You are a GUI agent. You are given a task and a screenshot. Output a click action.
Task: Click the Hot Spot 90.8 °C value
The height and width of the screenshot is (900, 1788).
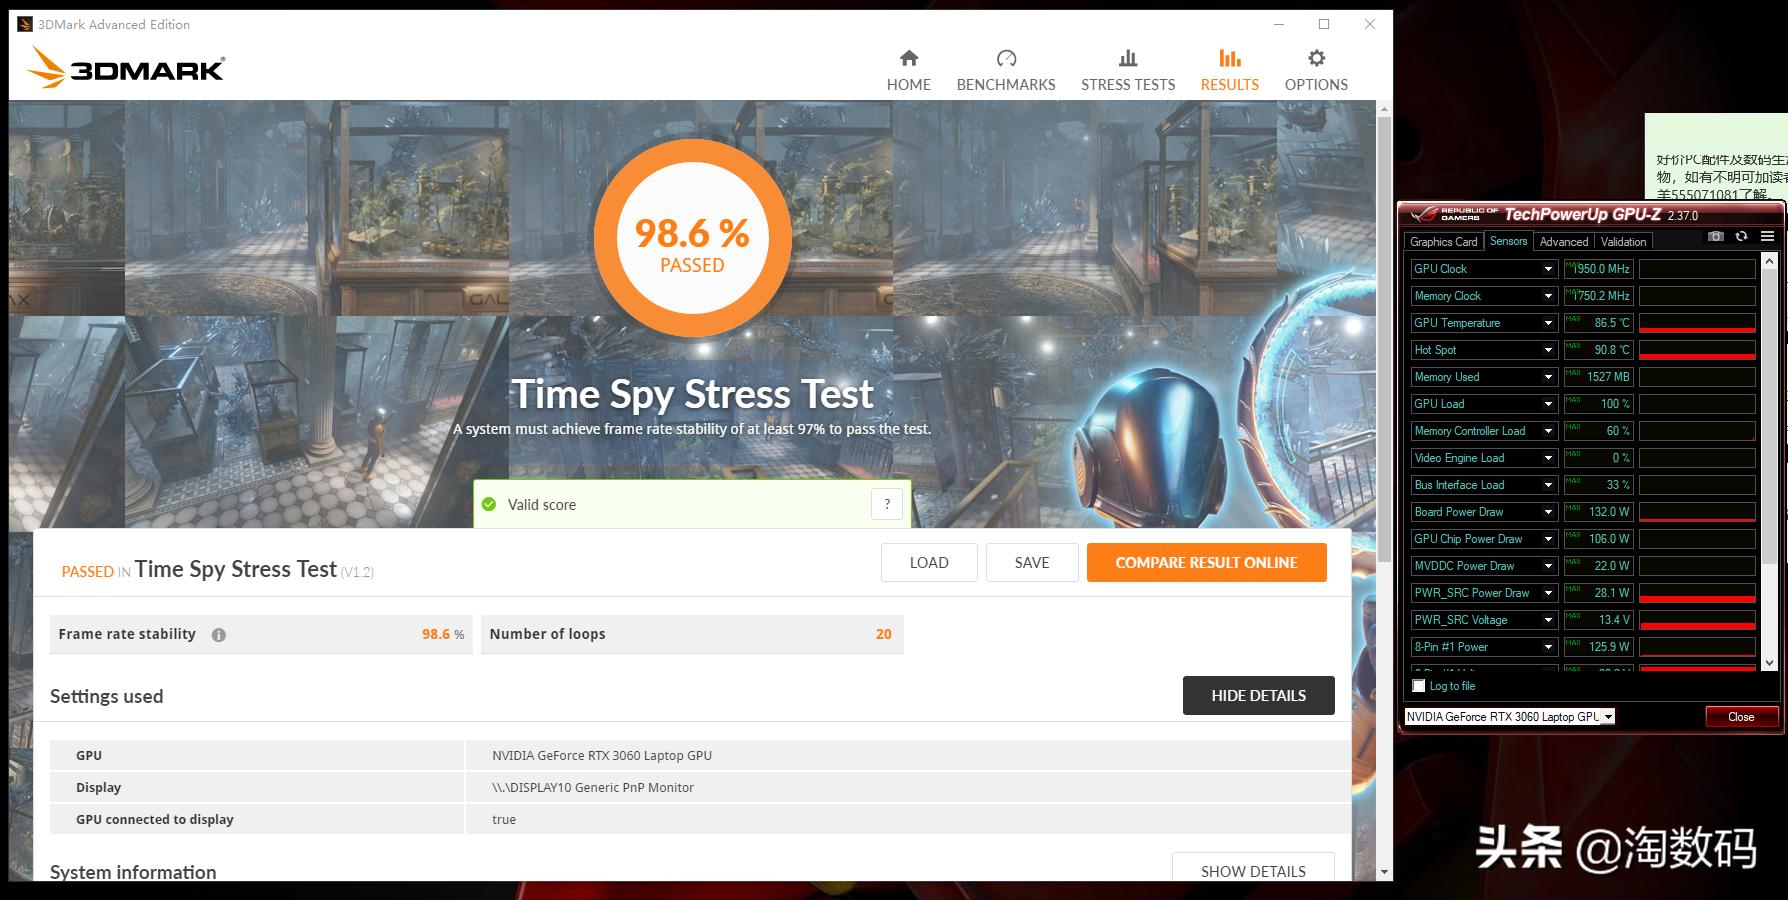(x=1598, y=350)
